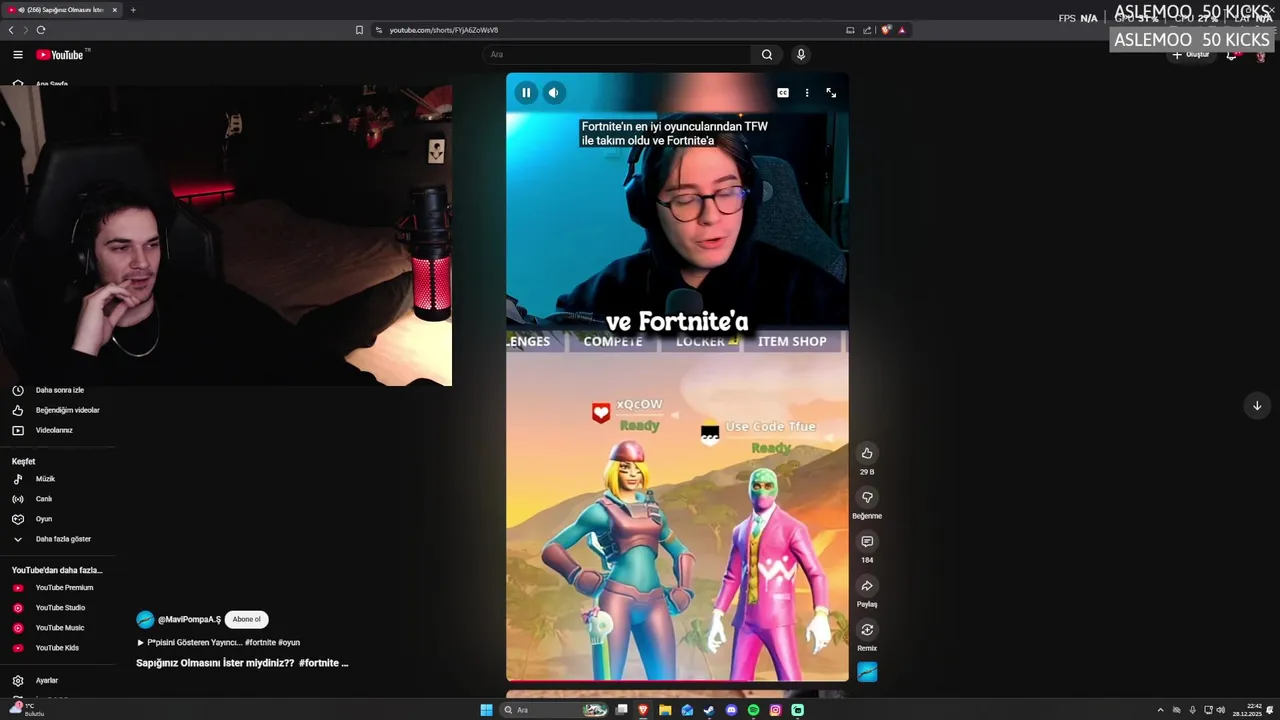Screen dimensions: 1280x720
Task: Open Brave Rewards triangle icon
Action: (x=902, y=30)
